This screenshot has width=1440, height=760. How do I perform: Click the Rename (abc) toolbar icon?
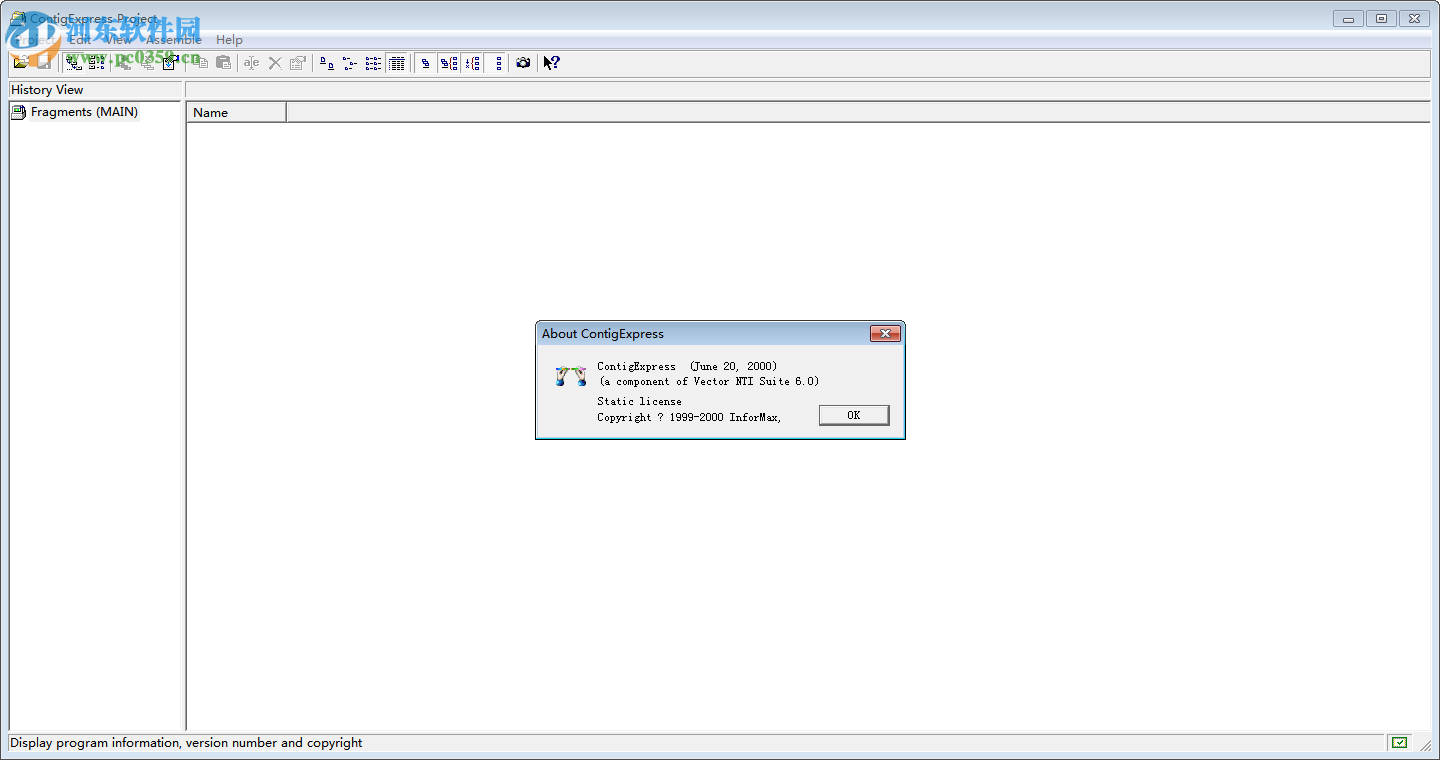pos(252,62)
